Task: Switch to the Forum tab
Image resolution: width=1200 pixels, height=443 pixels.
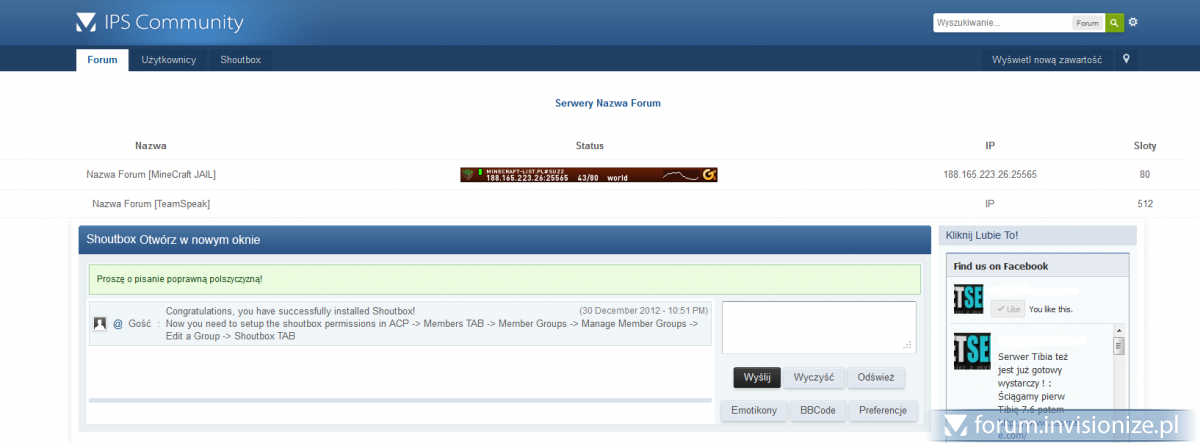Action: [102, 60]
